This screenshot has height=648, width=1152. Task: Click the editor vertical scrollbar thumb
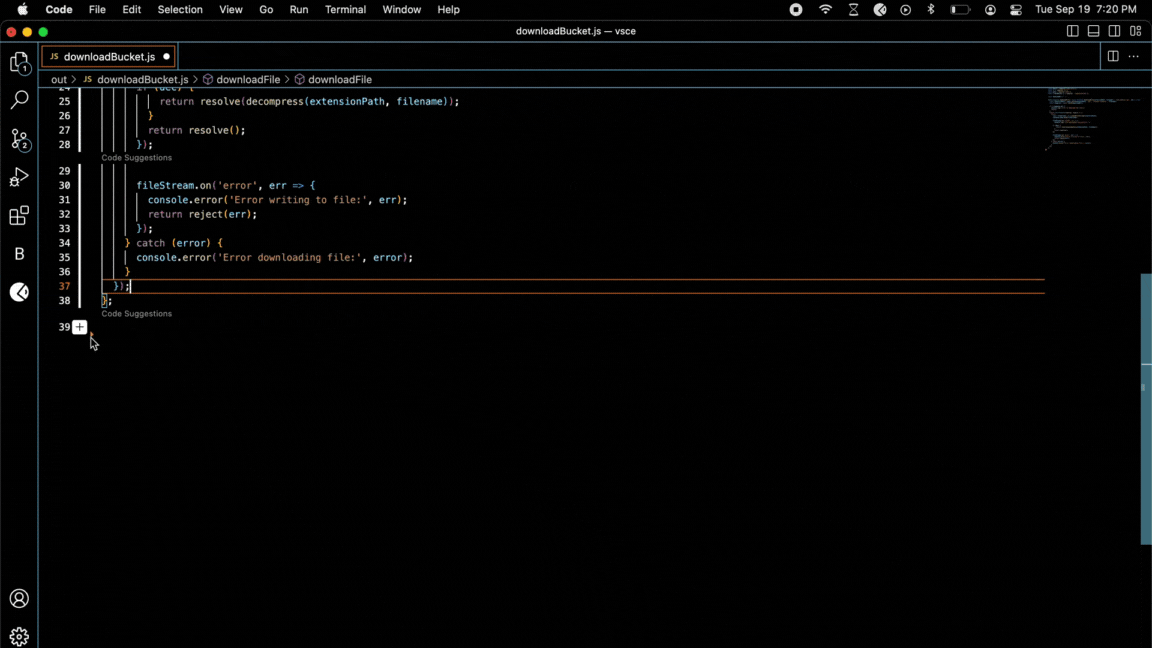click(x=1146, y=409)
